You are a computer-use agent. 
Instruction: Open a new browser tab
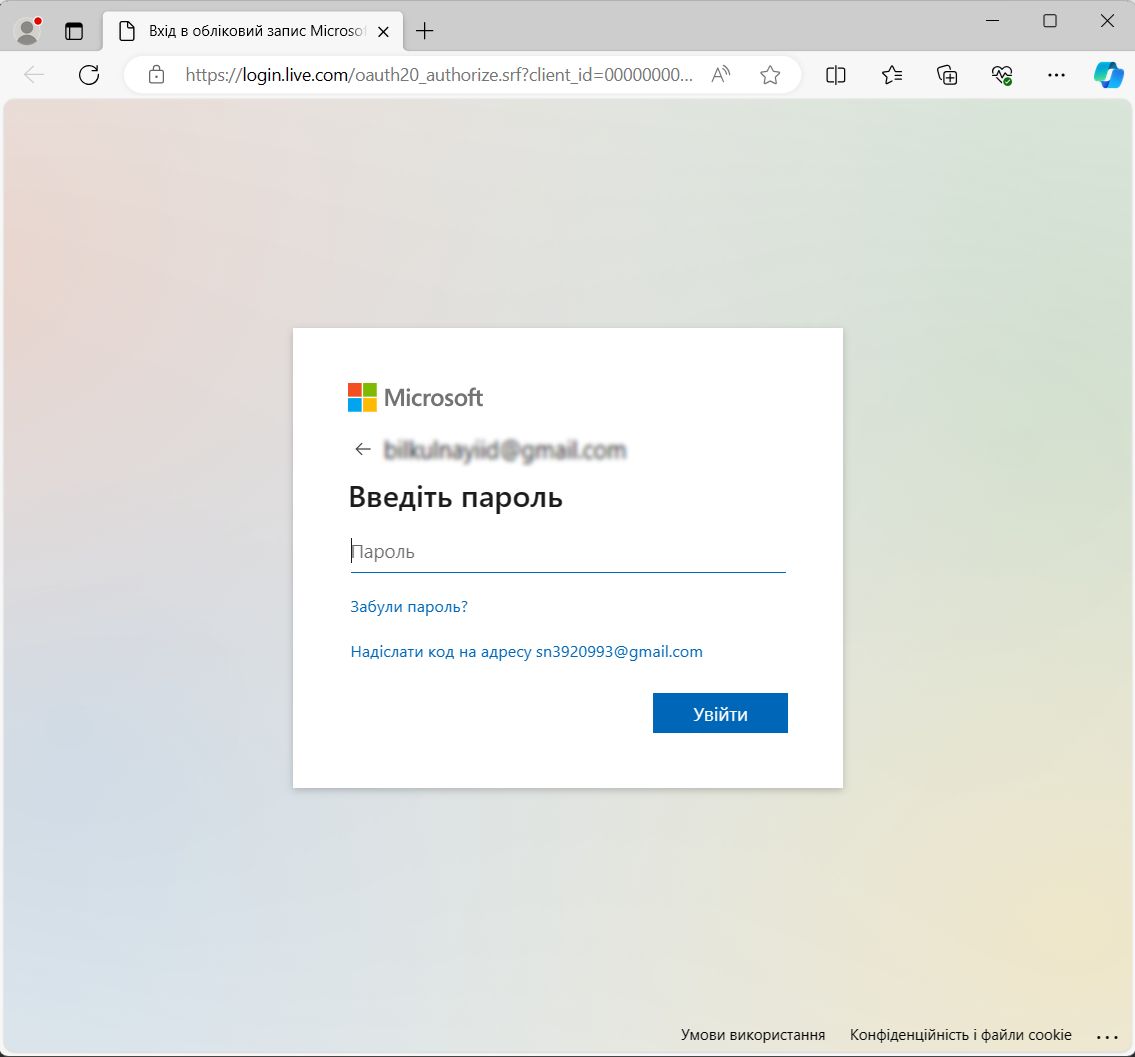pyautogui.click(x=424, y=30)
